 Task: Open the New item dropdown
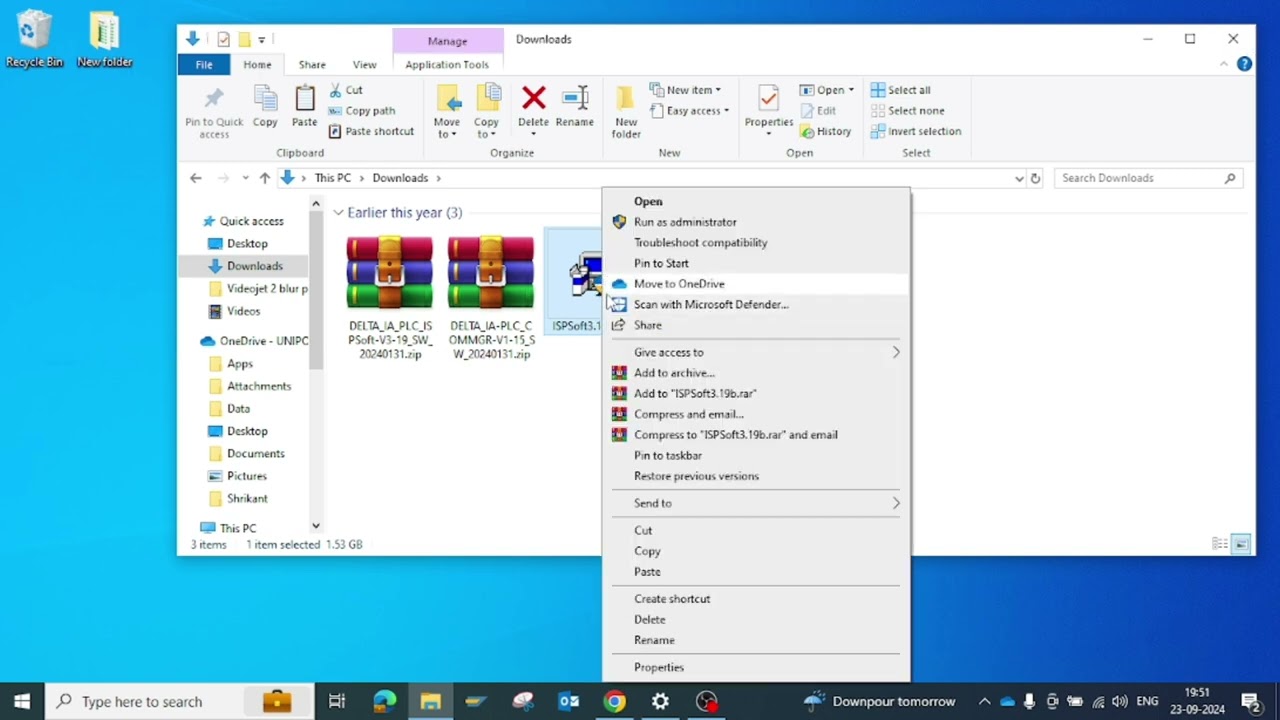tap(685, 90)
